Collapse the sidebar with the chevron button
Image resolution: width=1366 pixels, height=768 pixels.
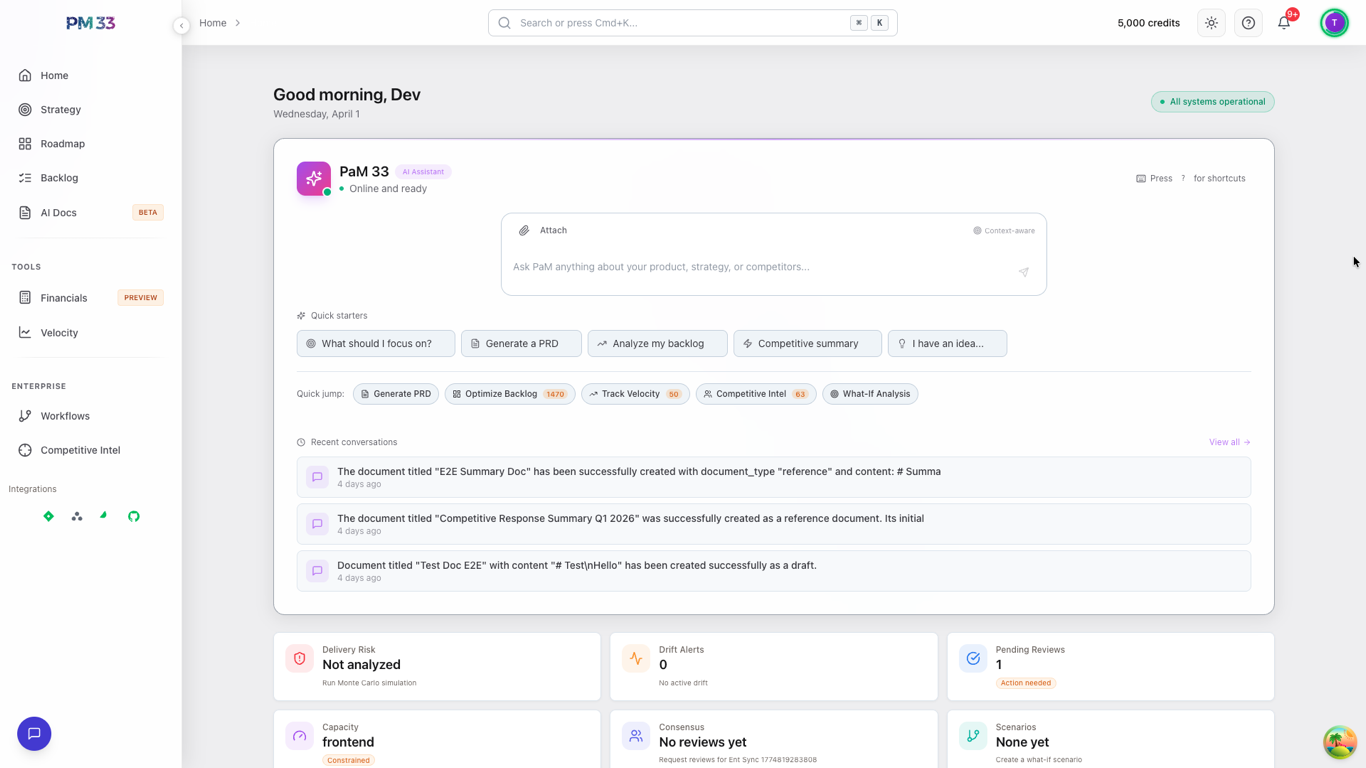coord(181,26)
